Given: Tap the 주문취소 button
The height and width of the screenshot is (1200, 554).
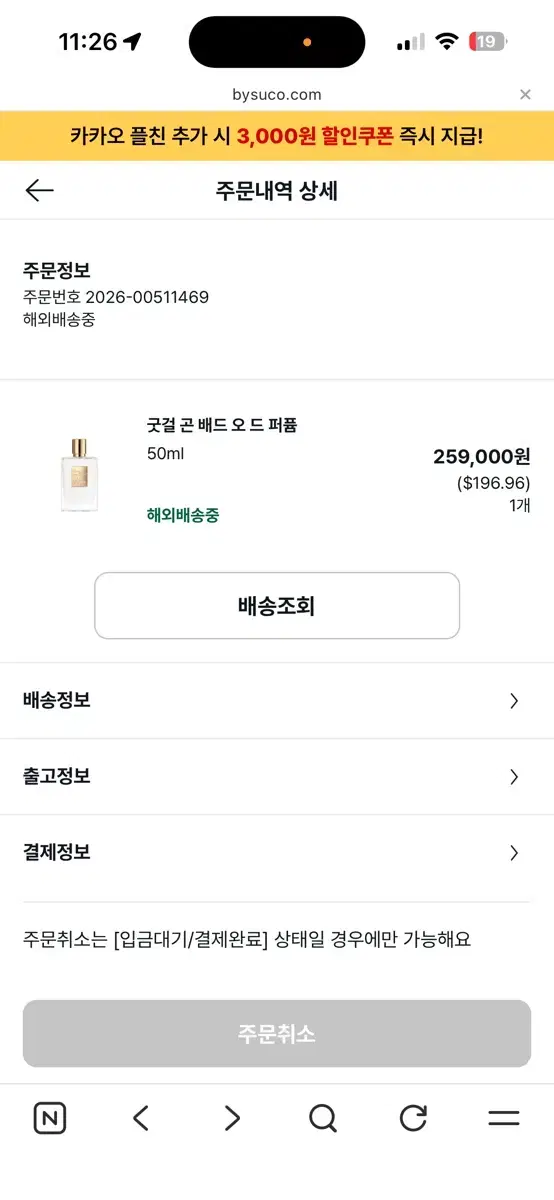Looking at the screenshot, I should [277, 1034].
